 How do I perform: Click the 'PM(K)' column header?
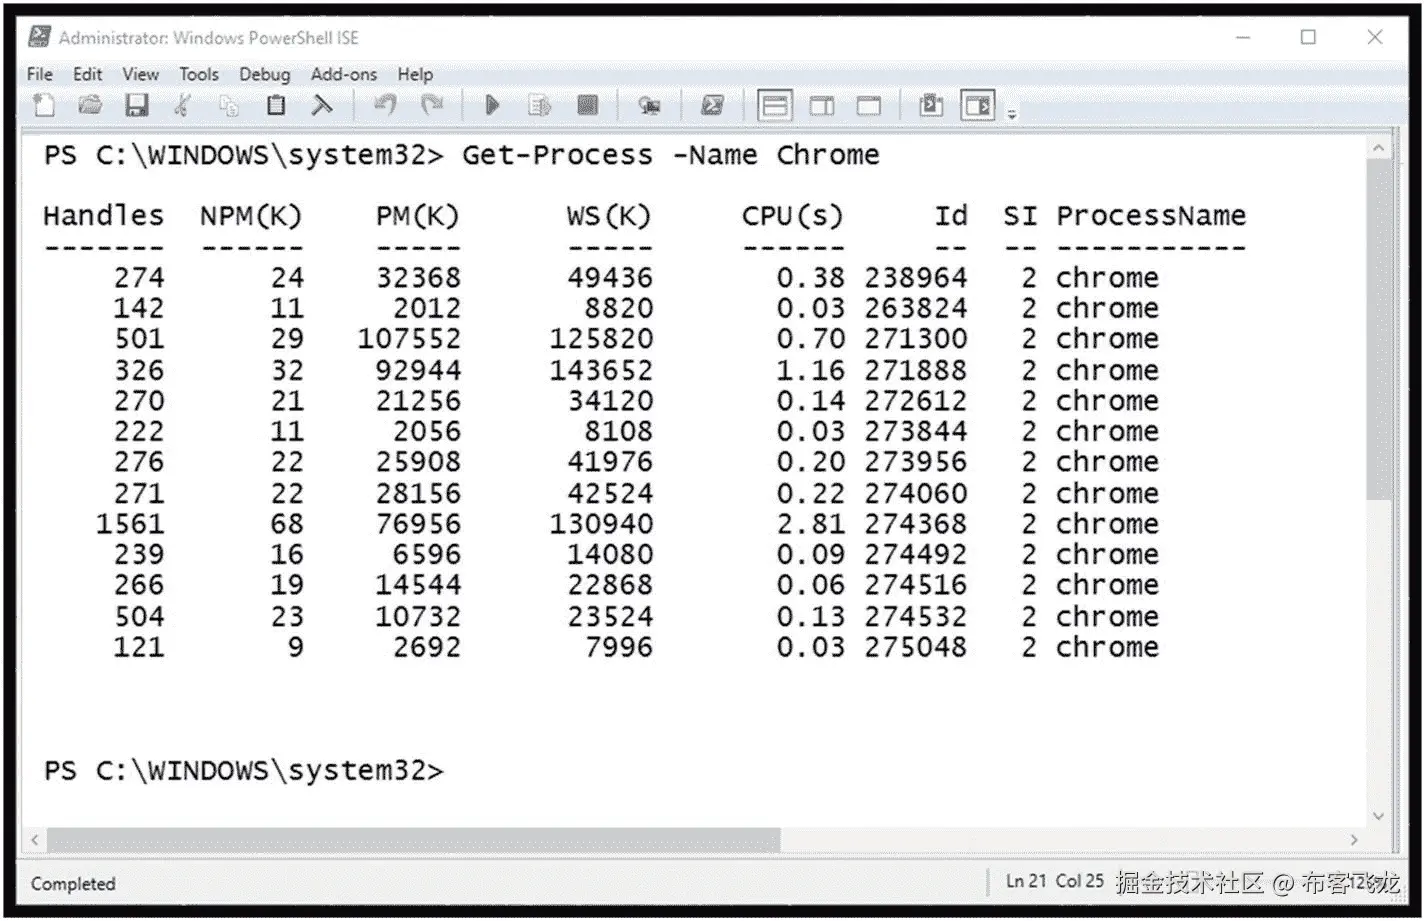(417, 215)
